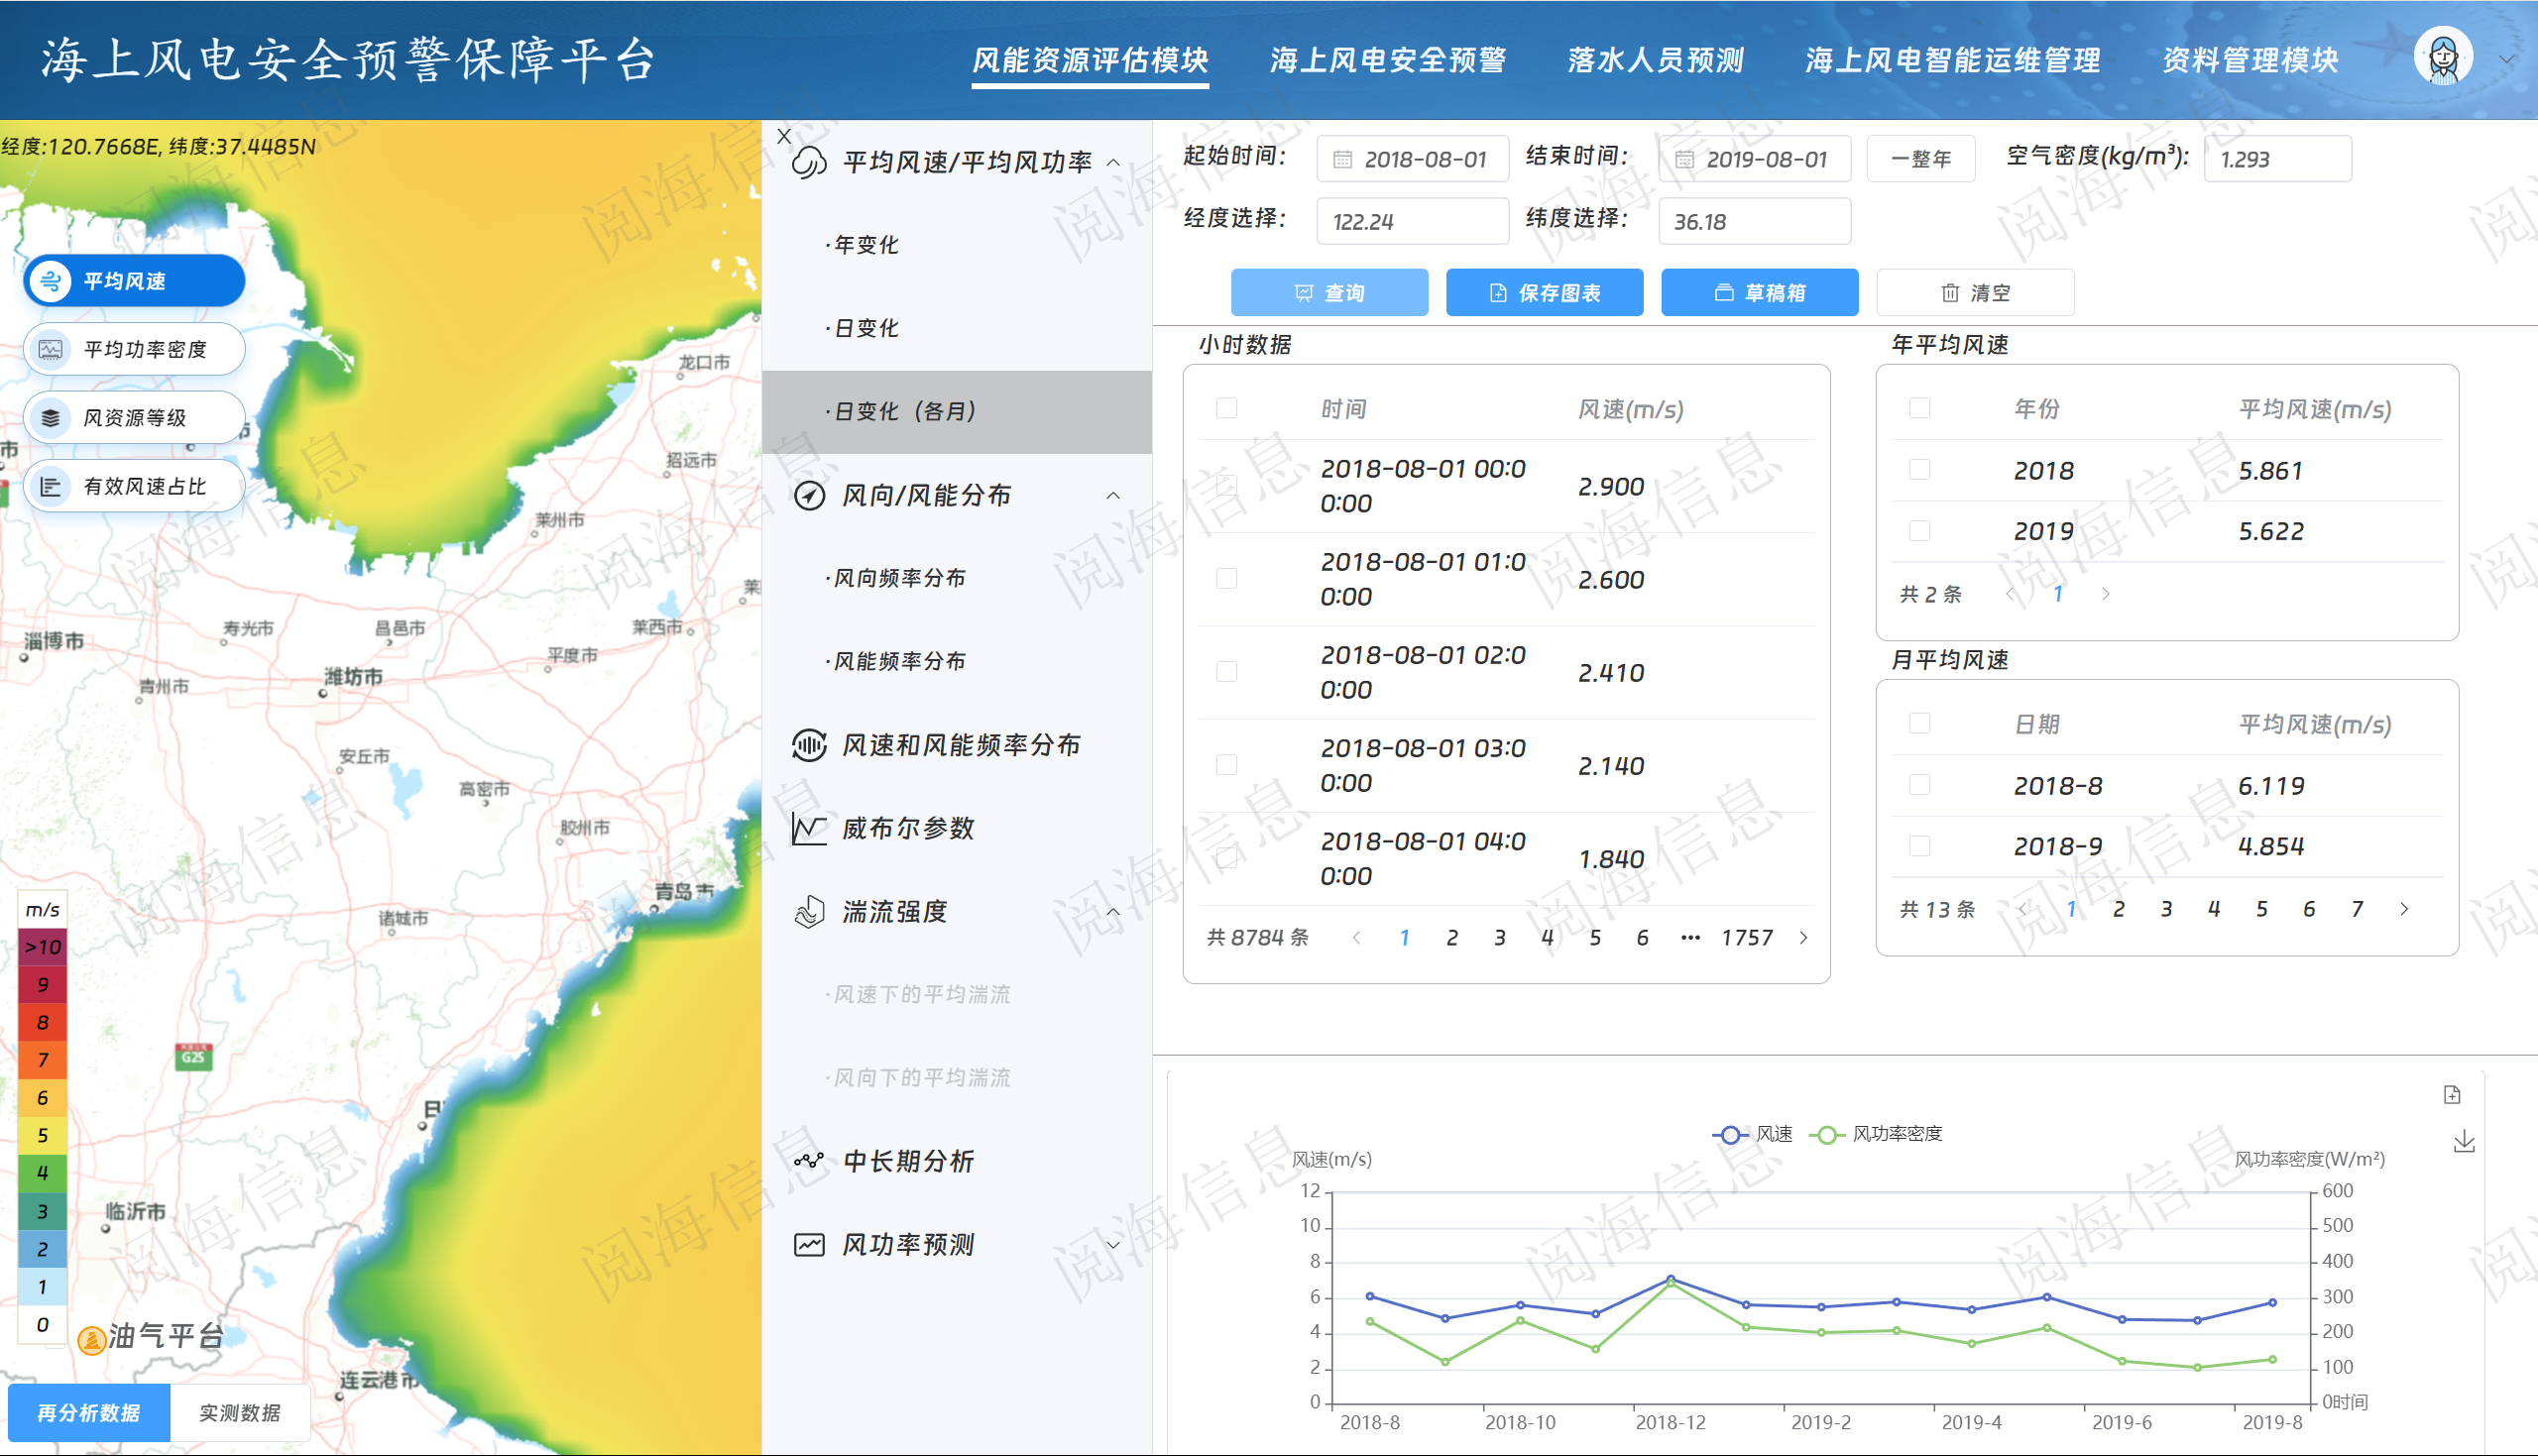This screenshot has width=2538, height=1456.
Task: Click the 平均功率密度 map icon
Action: [x=51, y=349]
